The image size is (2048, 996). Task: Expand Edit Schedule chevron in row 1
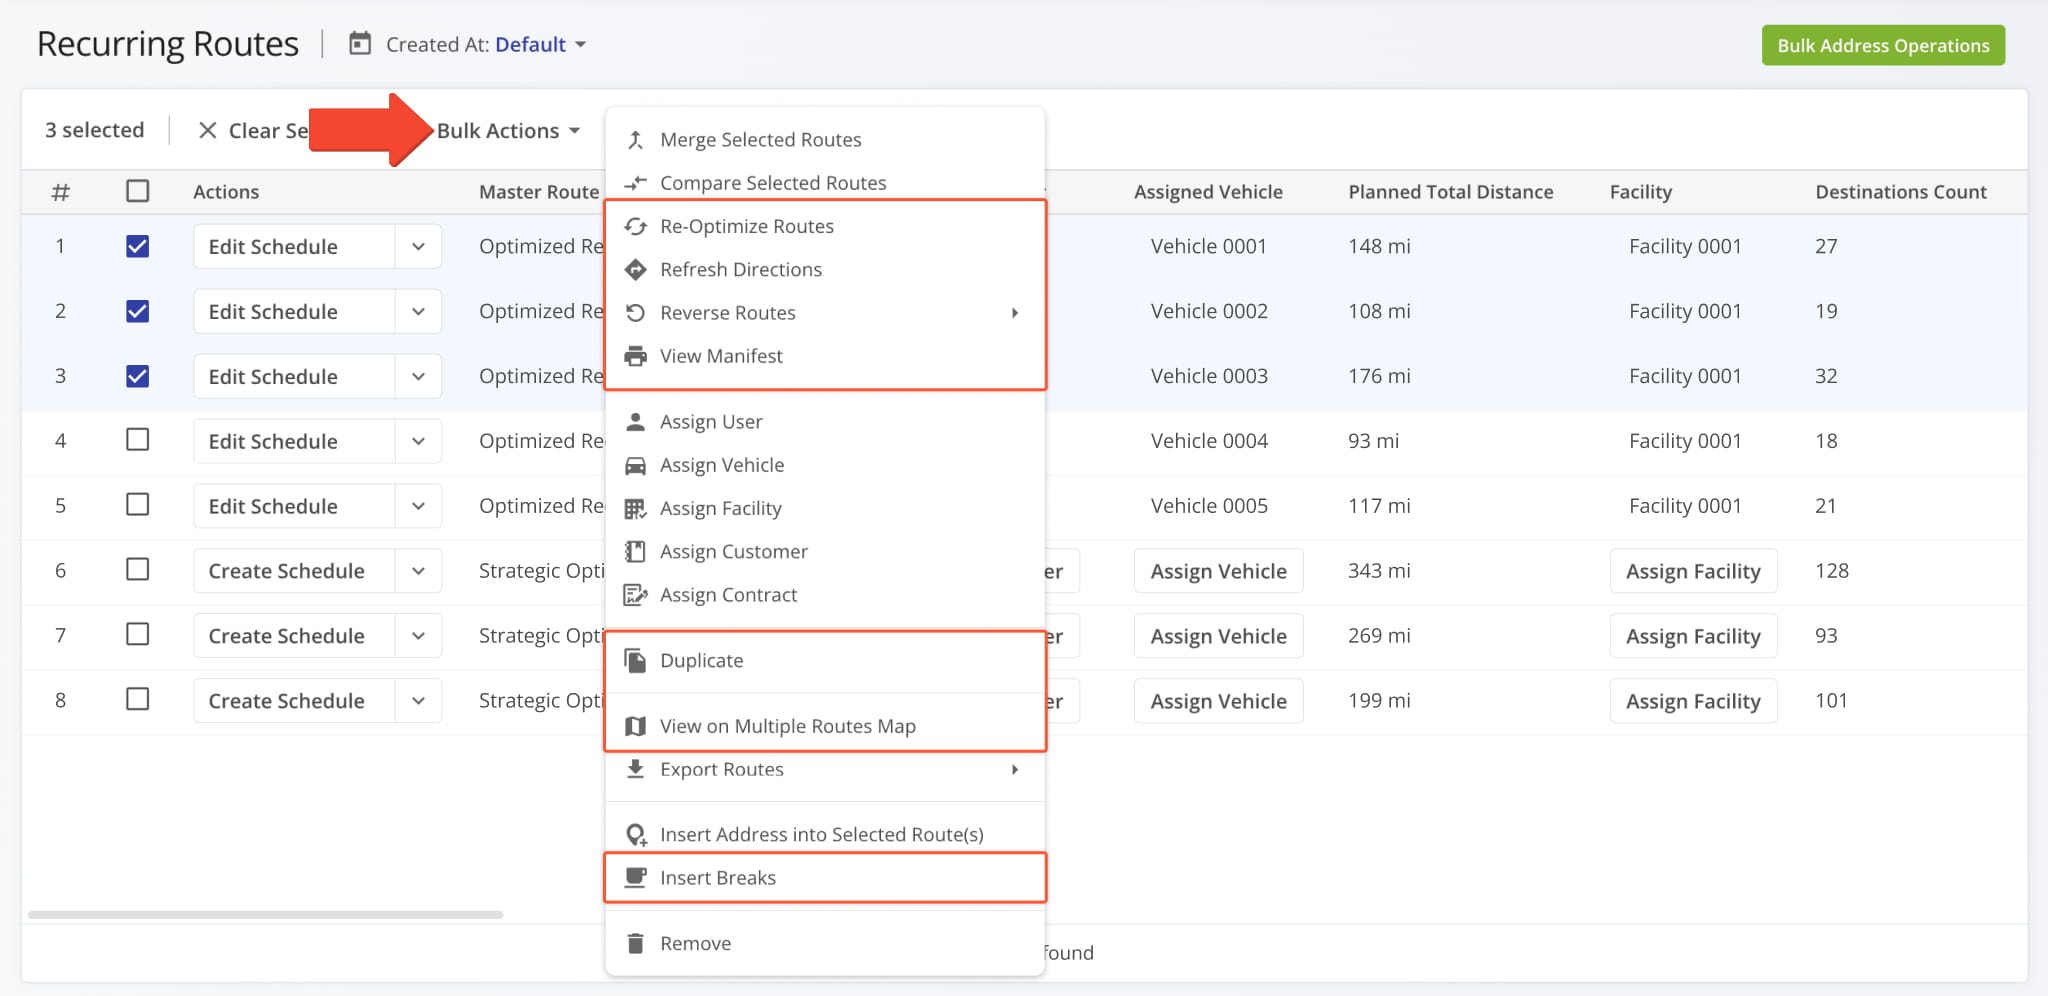coord(418,246)
